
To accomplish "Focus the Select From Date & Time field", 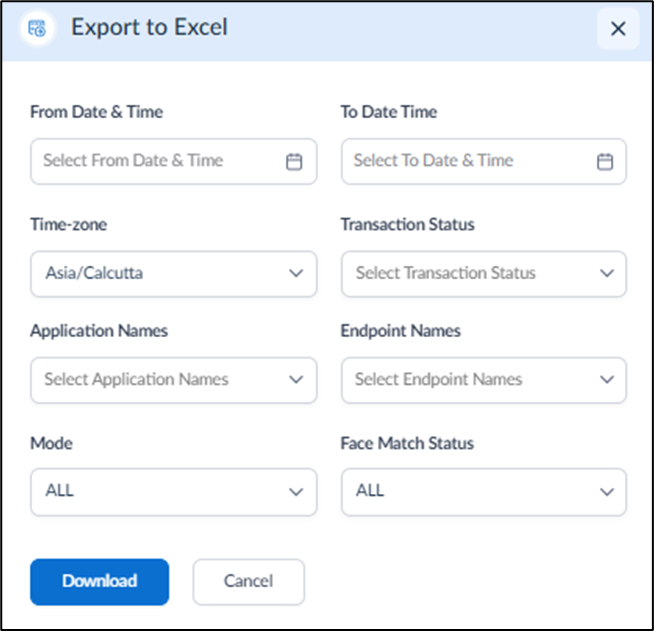I will 174,161.
